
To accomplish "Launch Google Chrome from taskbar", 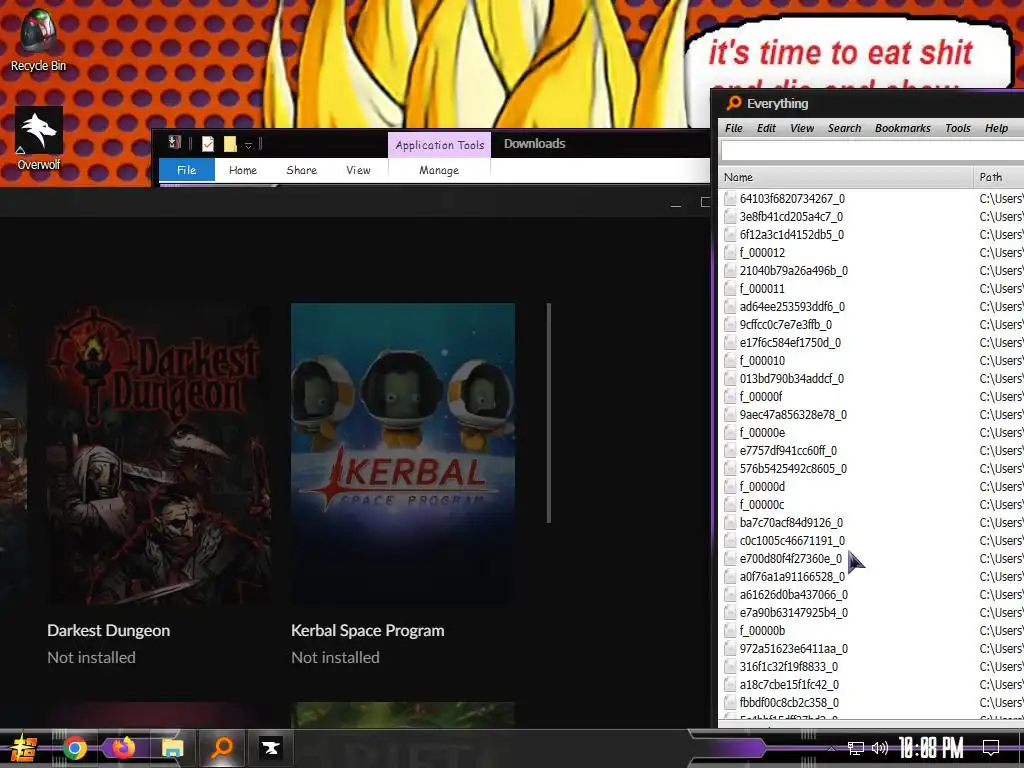I will point(75,748).
